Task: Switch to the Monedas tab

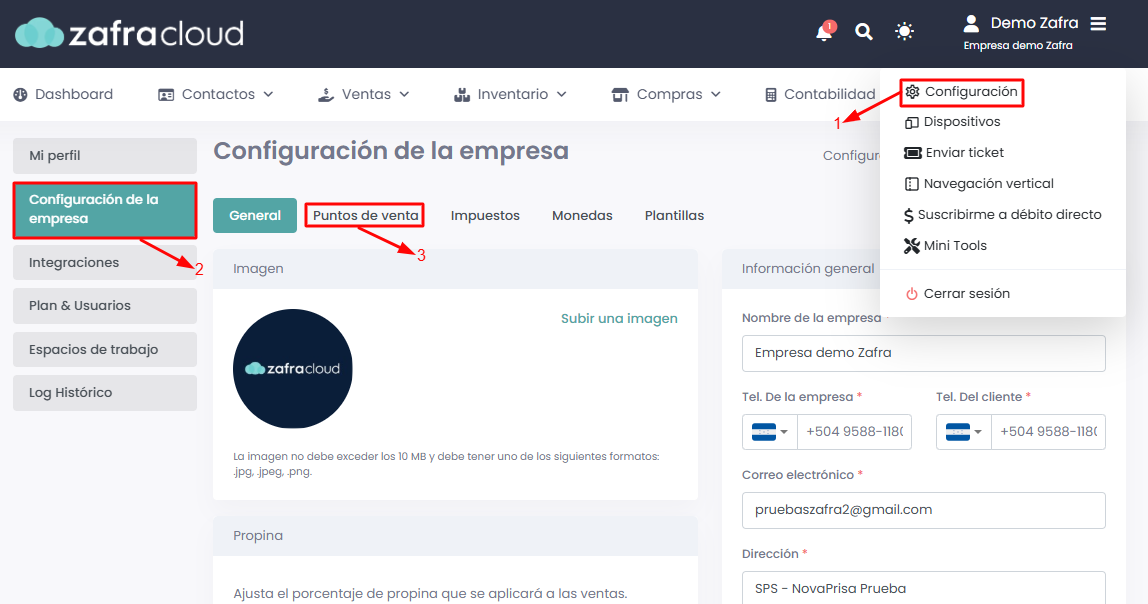Action: 582,216
